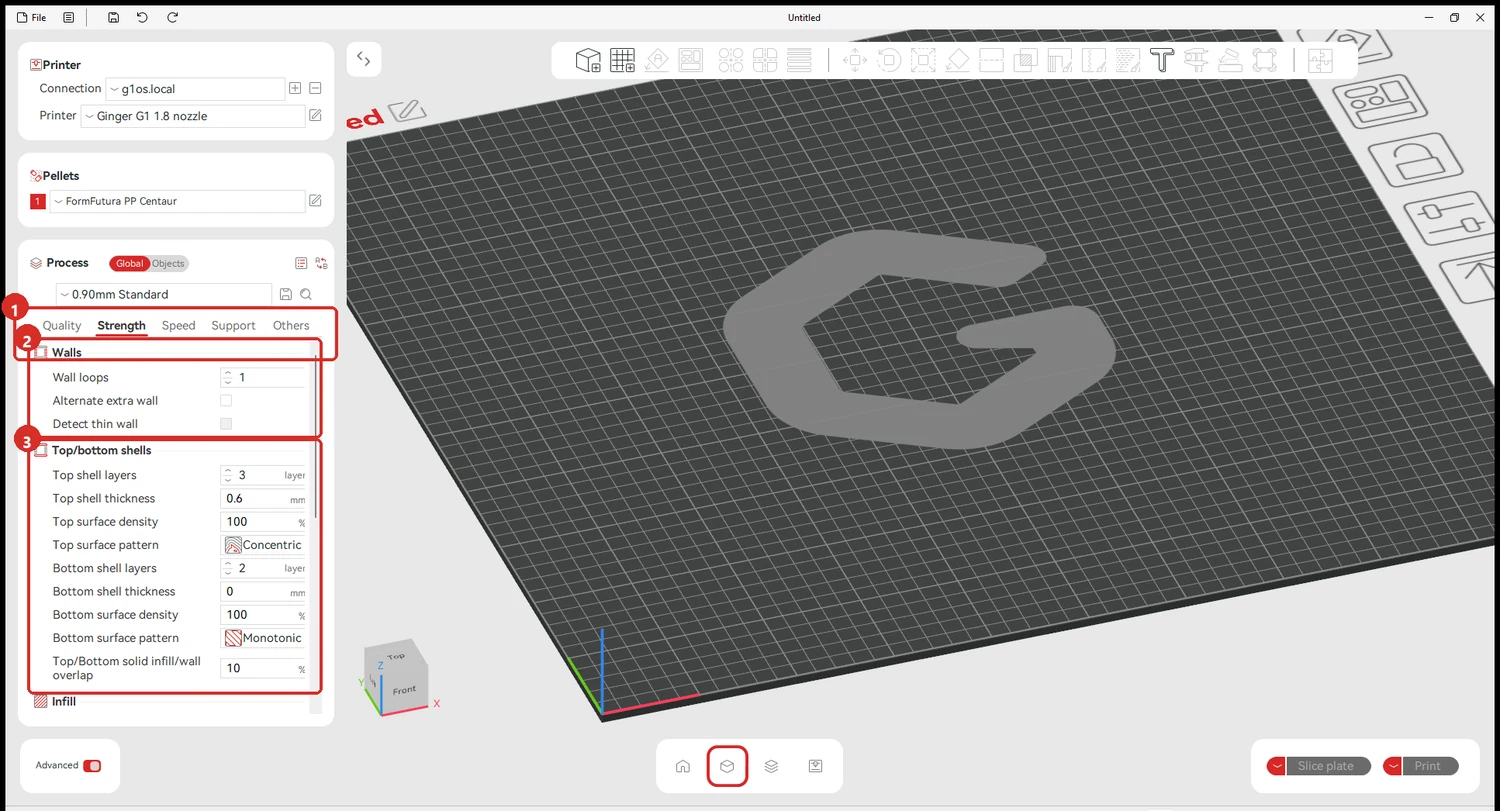The width and height of the screenshot is (1500, 811).
Task: Add a new connection with plus icon
Action: coord(295,88)
